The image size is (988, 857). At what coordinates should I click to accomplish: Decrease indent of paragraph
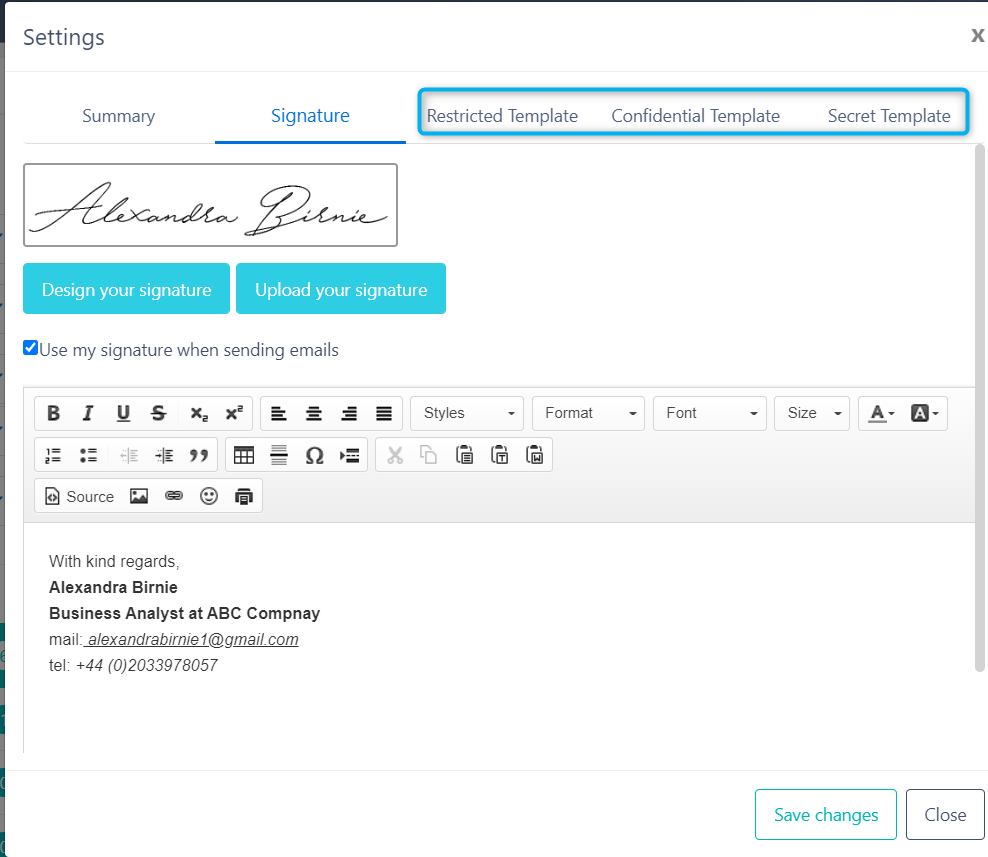(129, 455)
